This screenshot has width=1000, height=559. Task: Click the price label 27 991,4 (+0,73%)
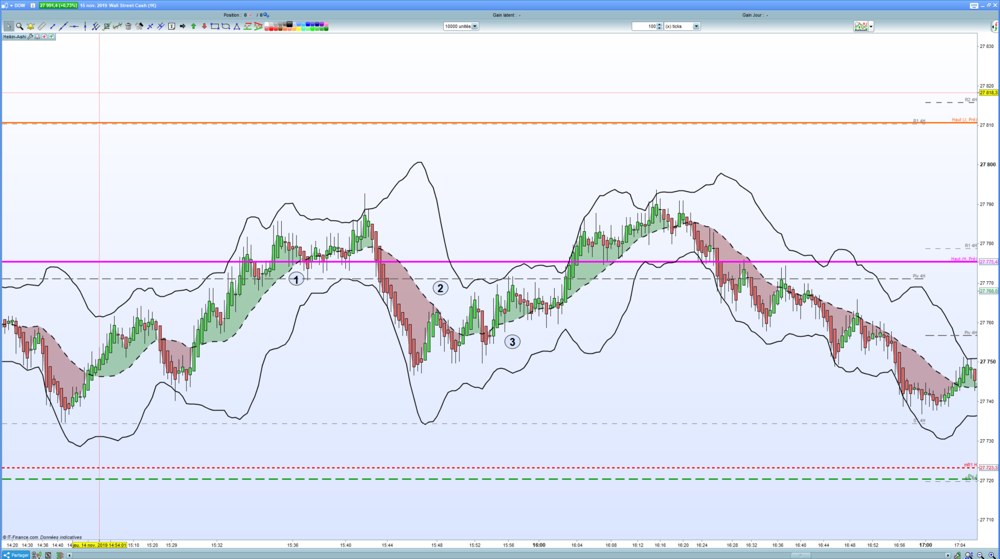(58, 5)
